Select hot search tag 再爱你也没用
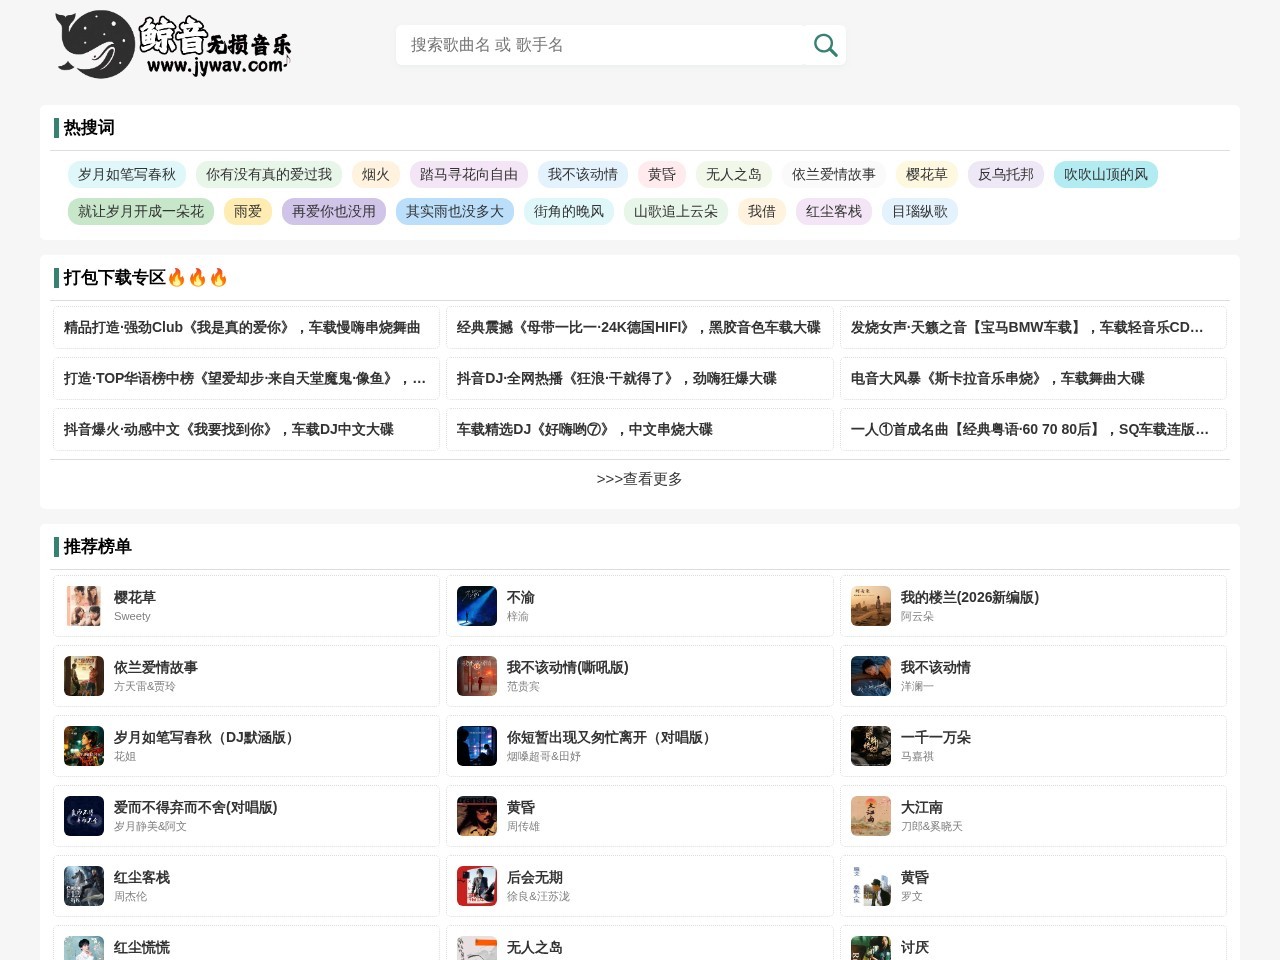Viewport: 1280px width, 960px height. click(x=334, y=211)
